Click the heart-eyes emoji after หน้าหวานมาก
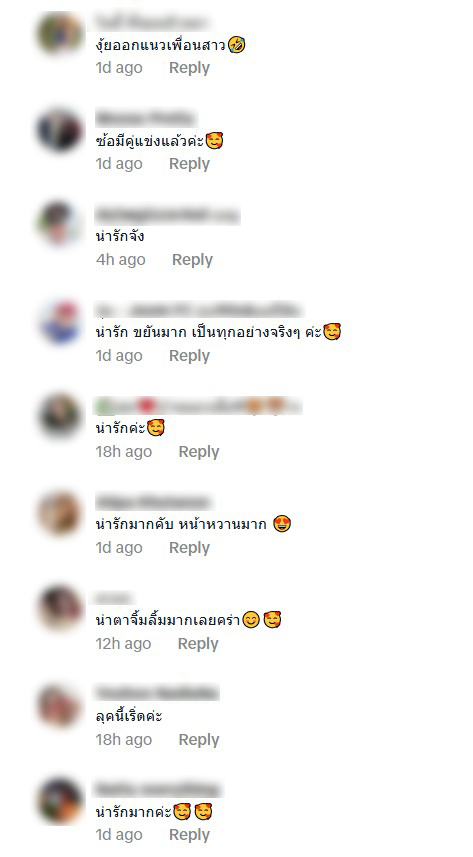Image resolution: width=473 pixels, height=857 pixels. click(282, 524)
